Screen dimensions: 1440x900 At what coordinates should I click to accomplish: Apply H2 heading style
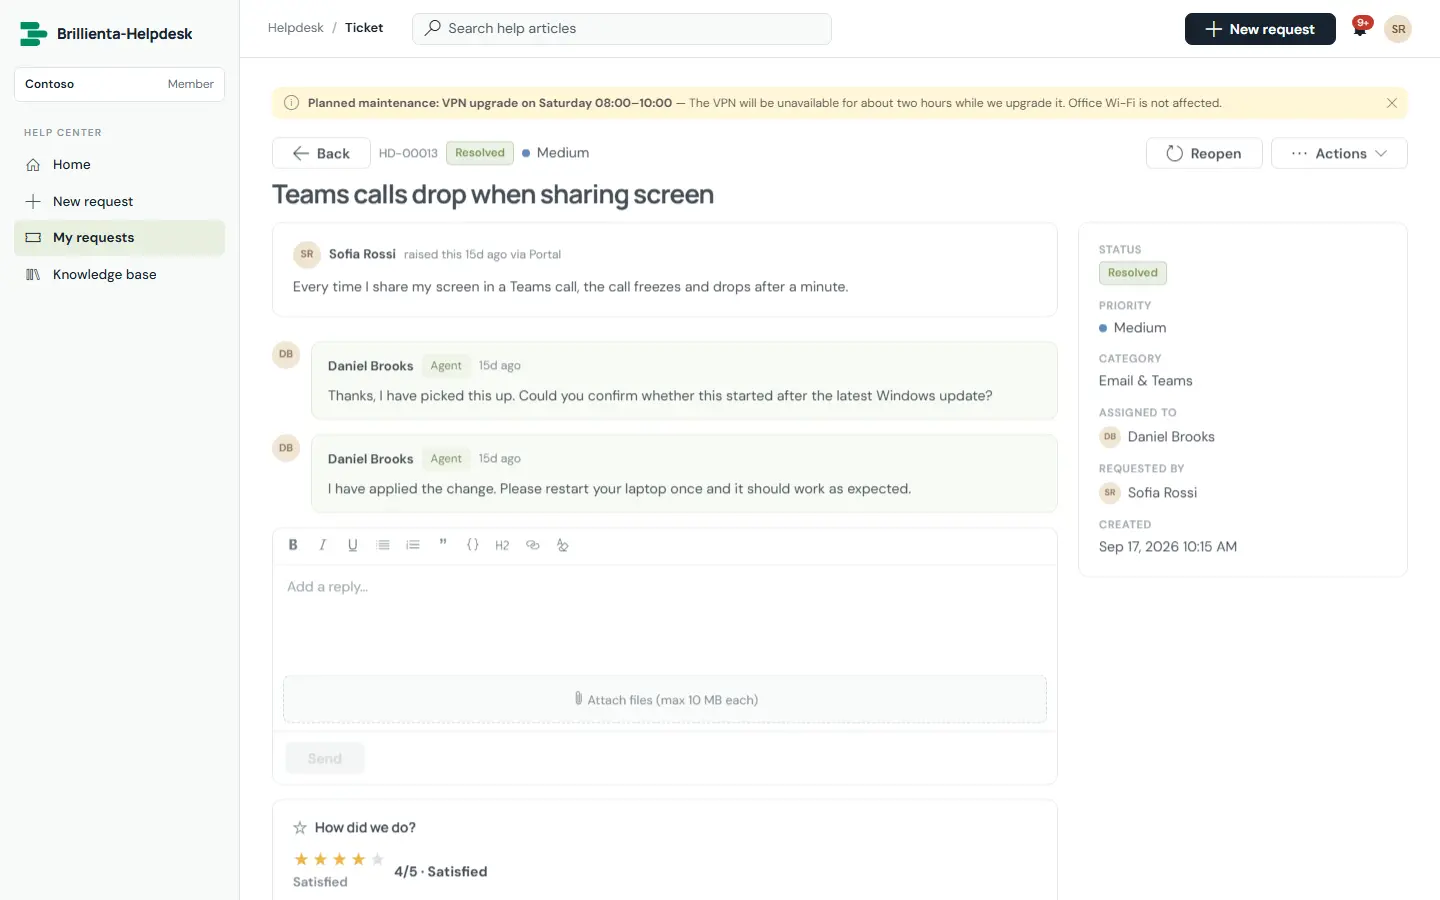(502, 545)
